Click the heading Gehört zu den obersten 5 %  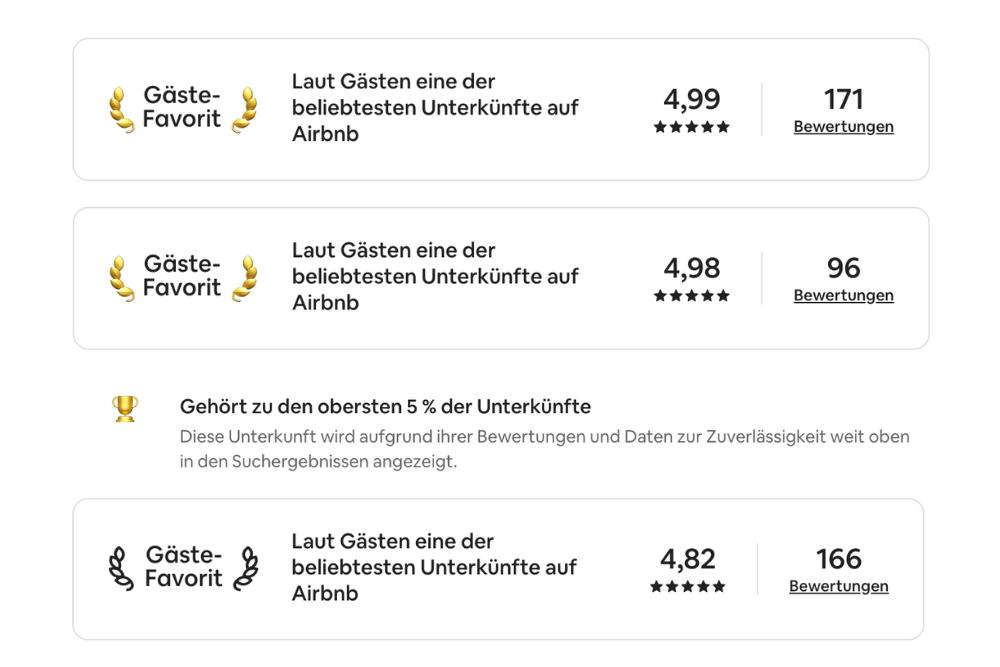point(385,406)
